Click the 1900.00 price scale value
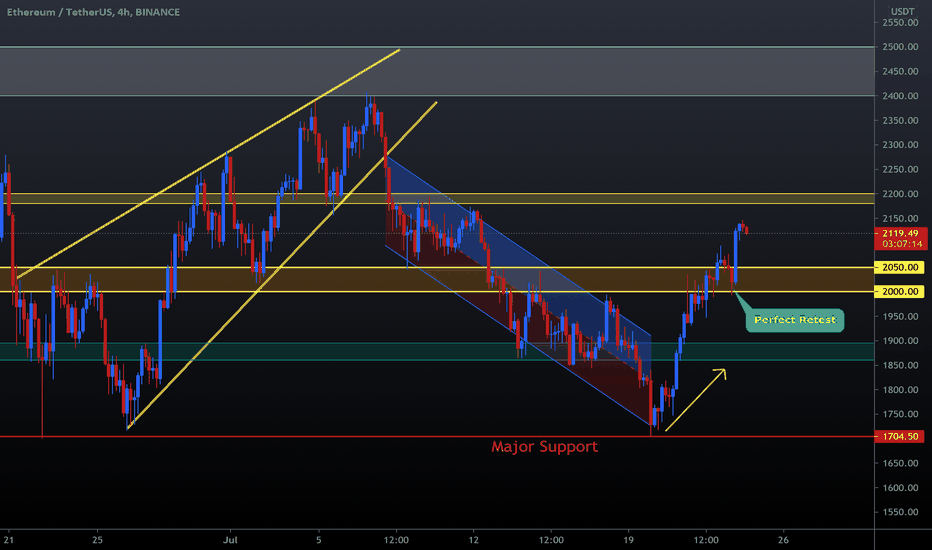The height and width of the screenshot is (550, 932). [900, 341]
